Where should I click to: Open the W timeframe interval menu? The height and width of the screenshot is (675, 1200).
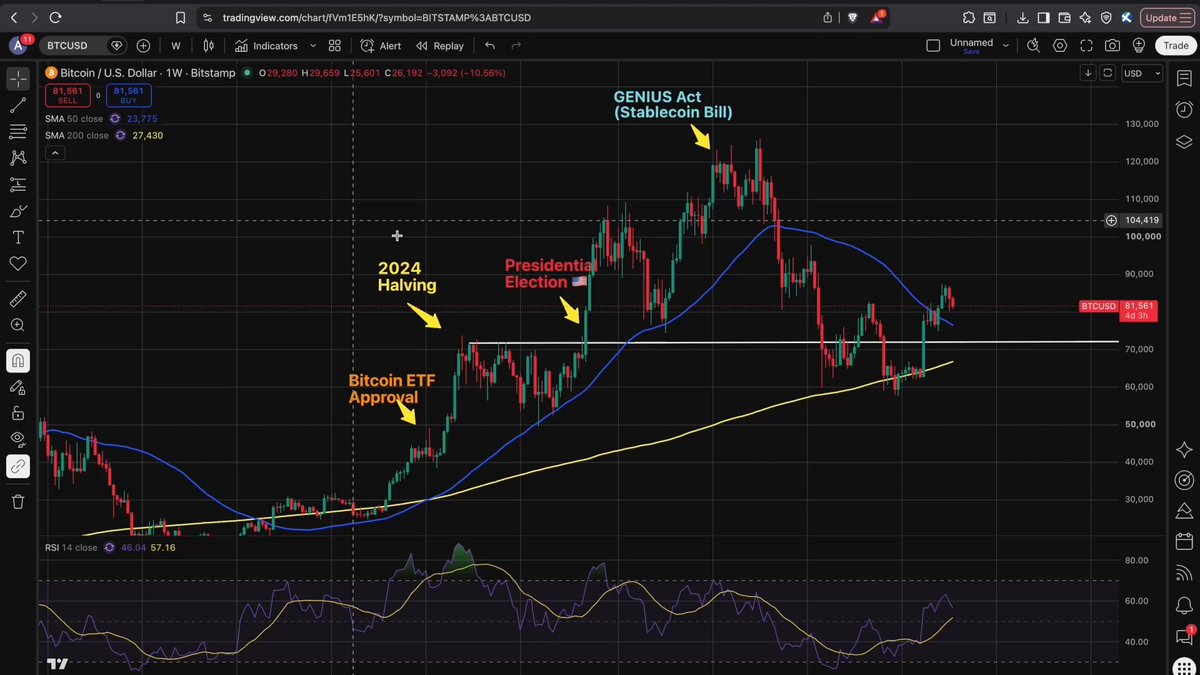pos(176,46)
